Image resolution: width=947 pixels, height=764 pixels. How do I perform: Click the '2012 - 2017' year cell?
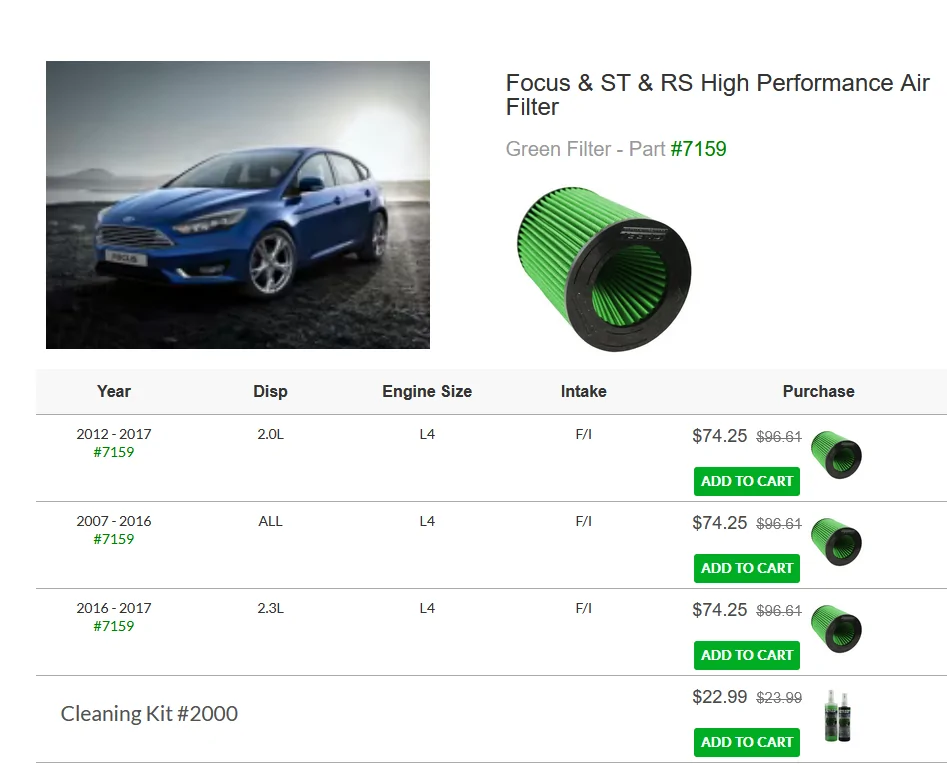click(114, 434)
